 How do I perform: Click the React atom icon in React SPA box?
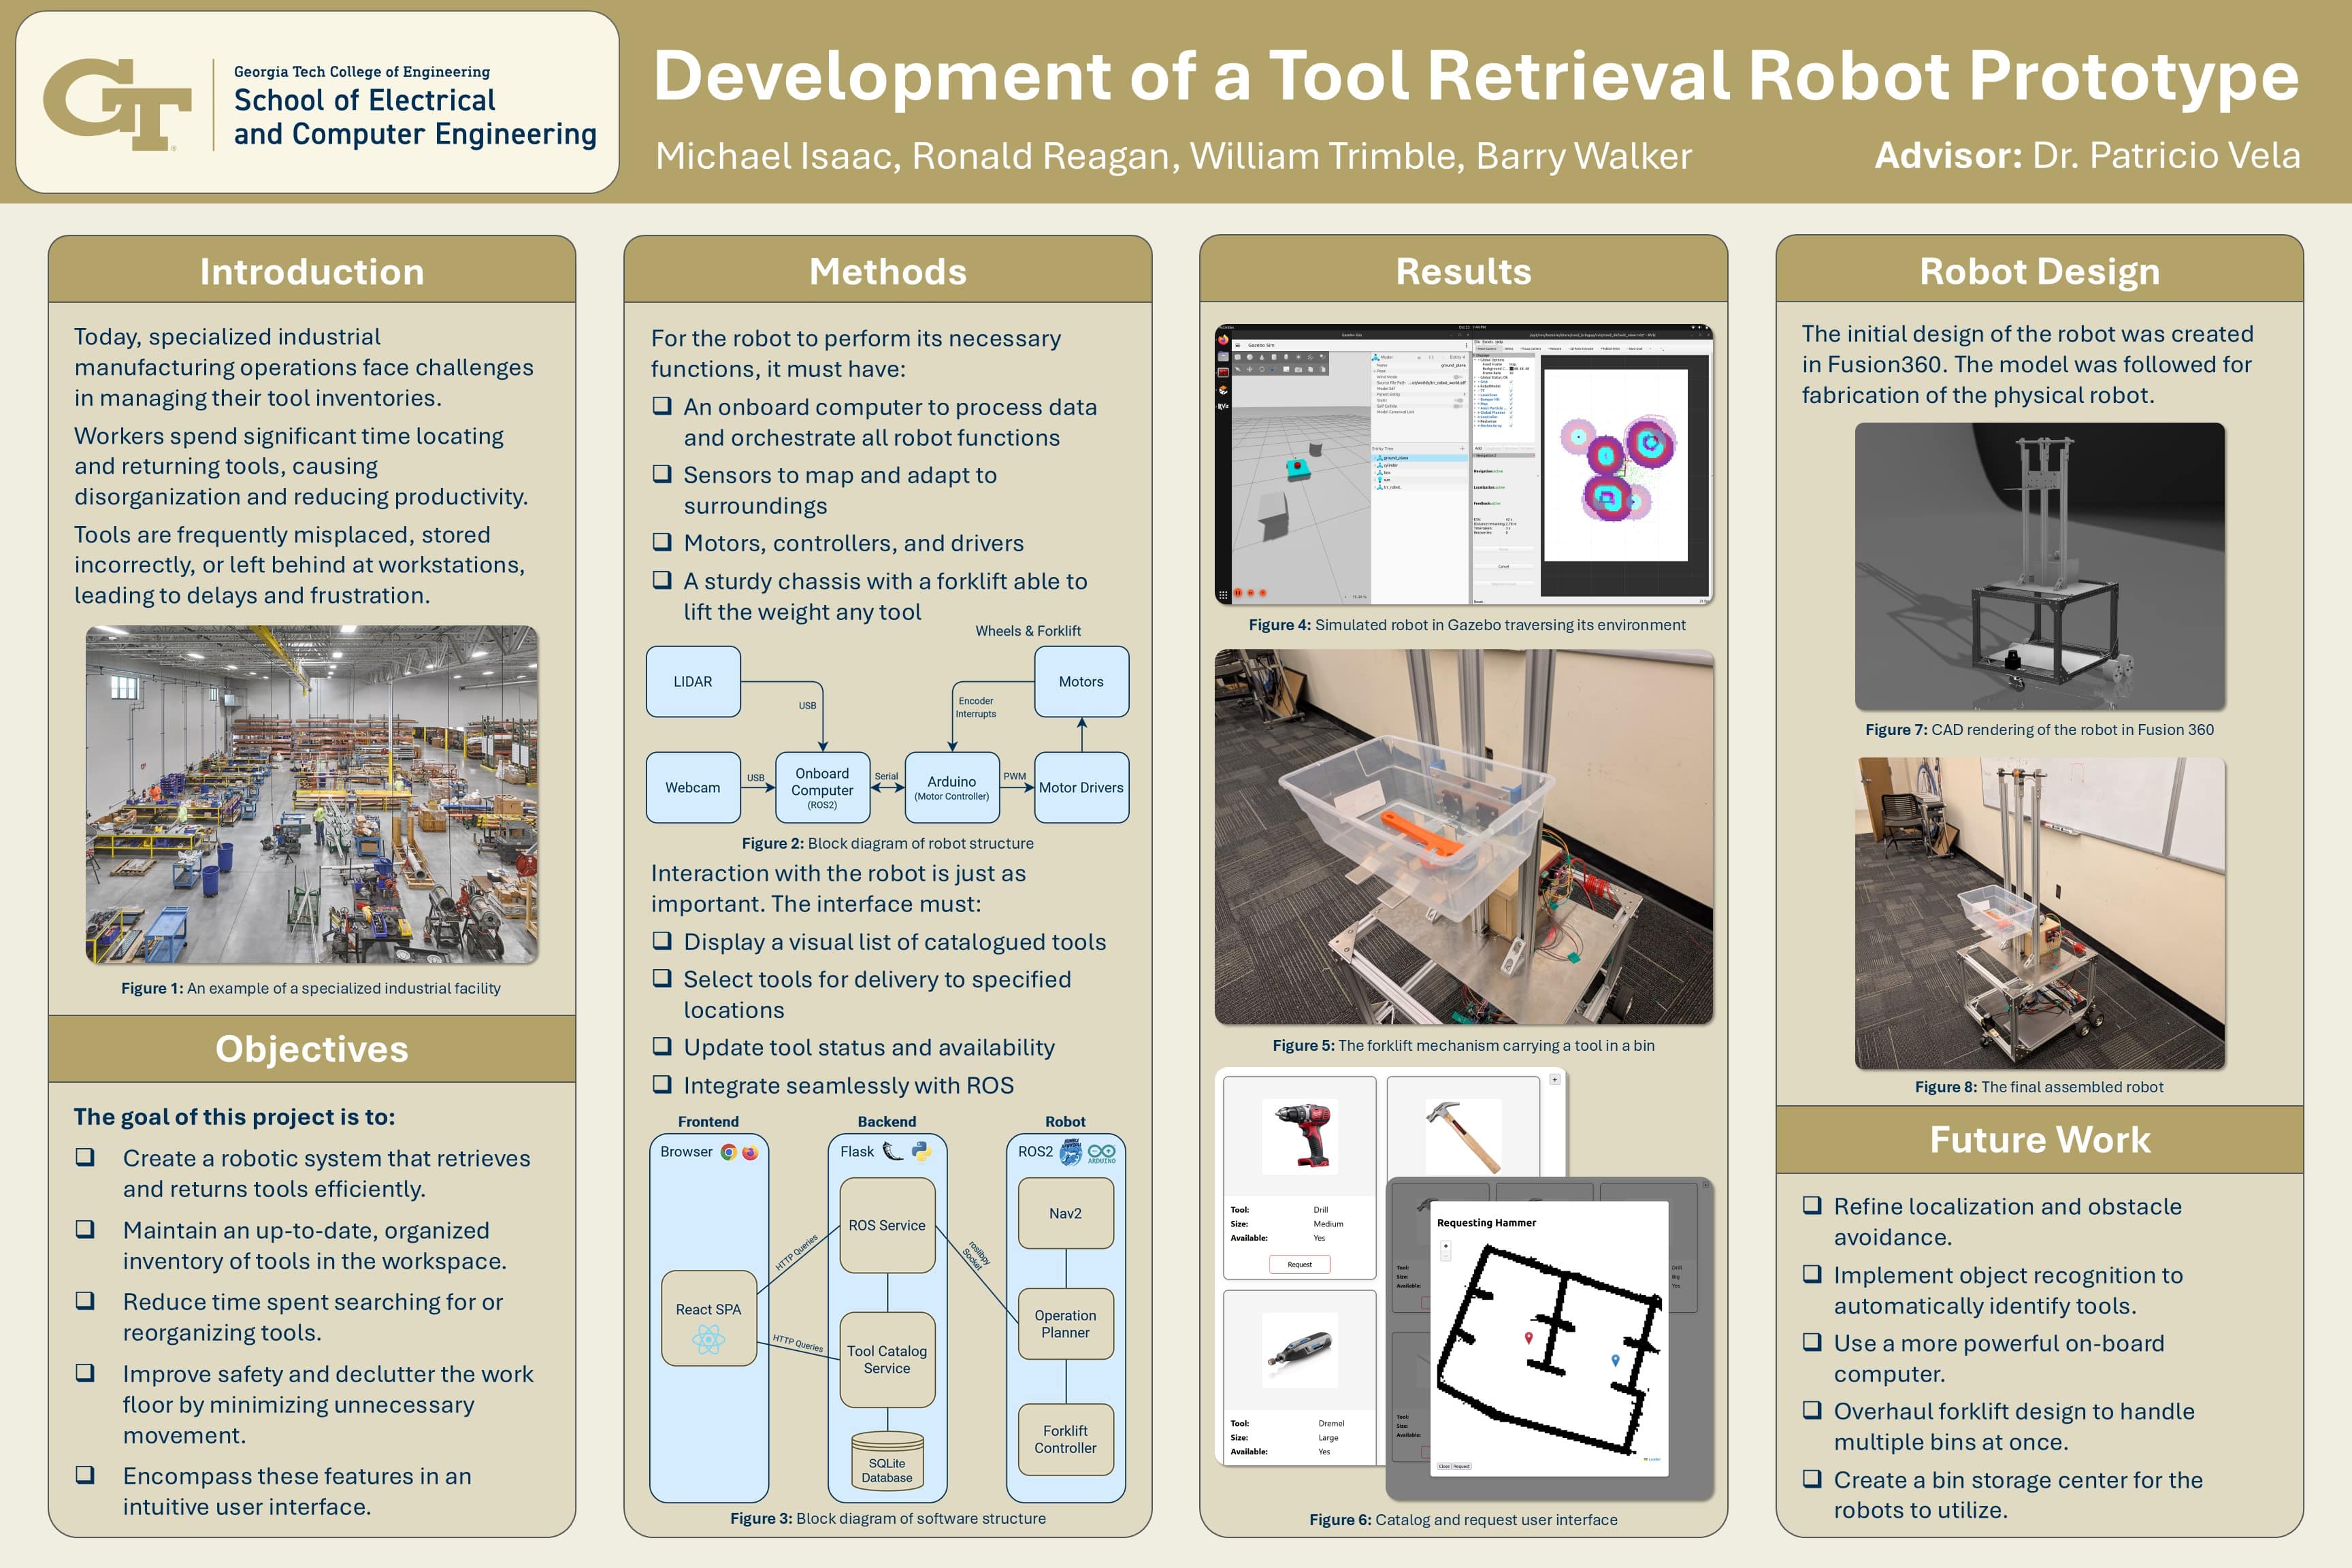pos(708,1339)
